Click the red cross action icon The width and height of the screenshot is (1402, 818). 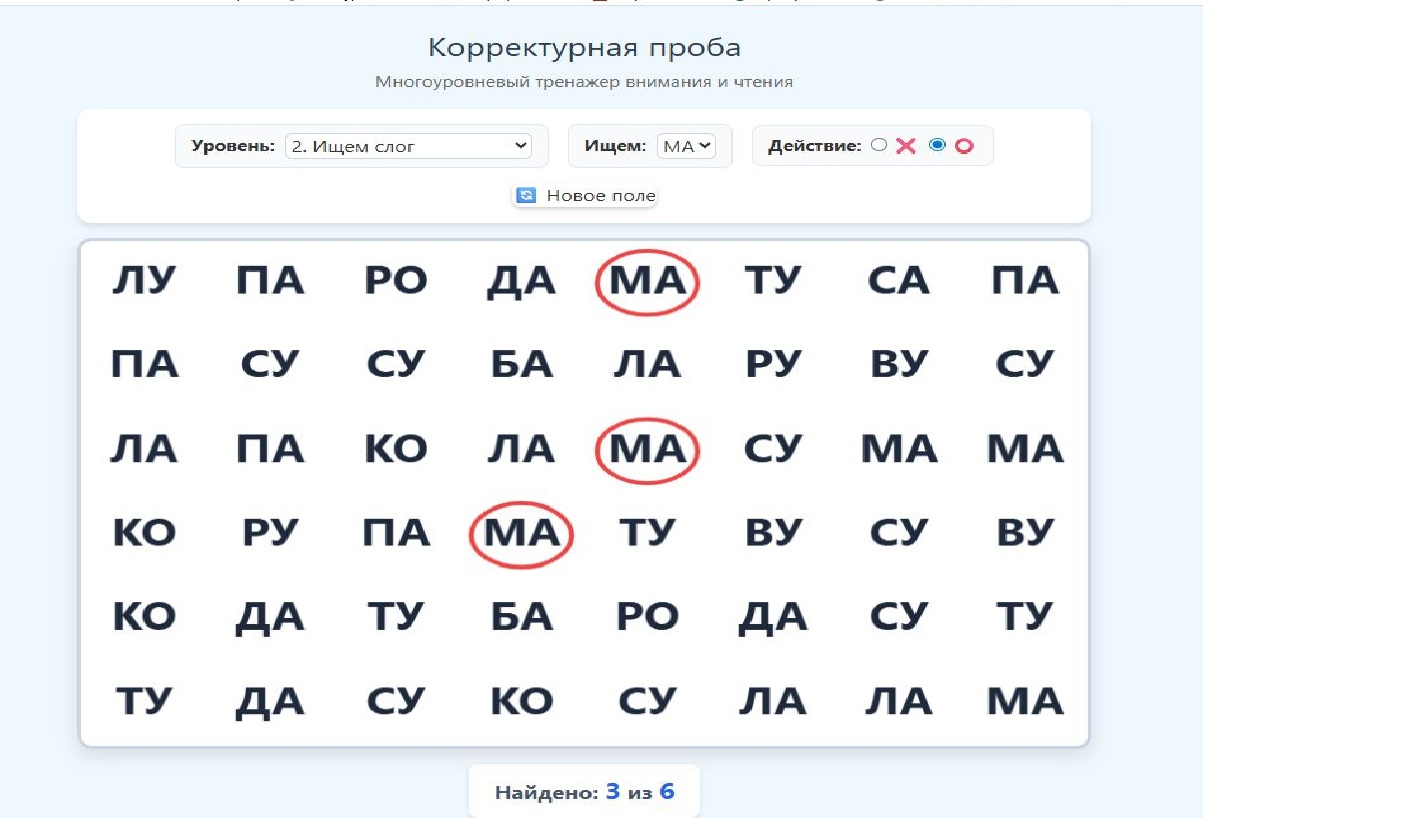[906, 146]
